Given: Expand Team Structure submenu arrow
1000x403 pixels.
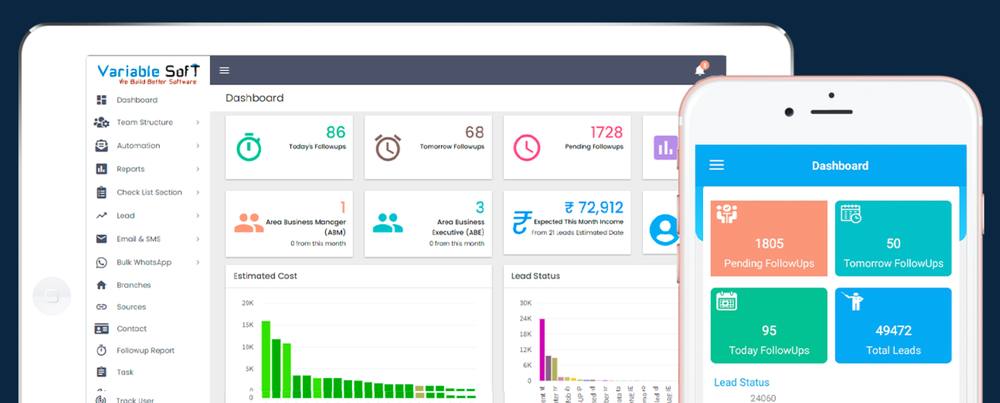Looking at the screenshot, I should click(198, 122).
